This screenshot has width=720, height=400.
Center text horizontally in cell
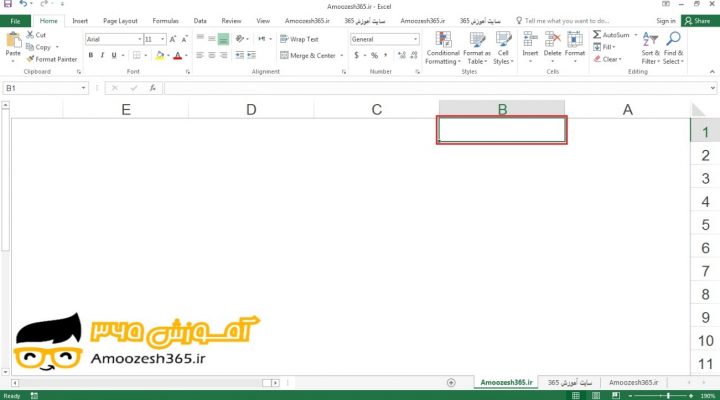212,56
